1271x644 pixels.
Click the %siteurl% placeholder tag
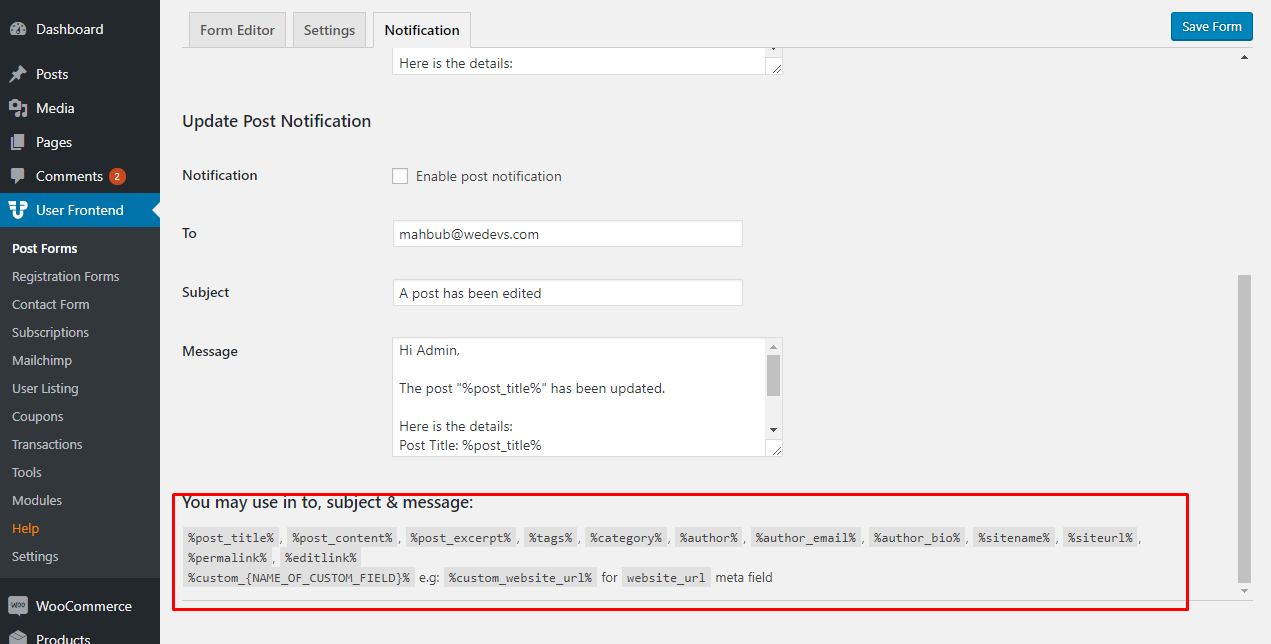1100,538
